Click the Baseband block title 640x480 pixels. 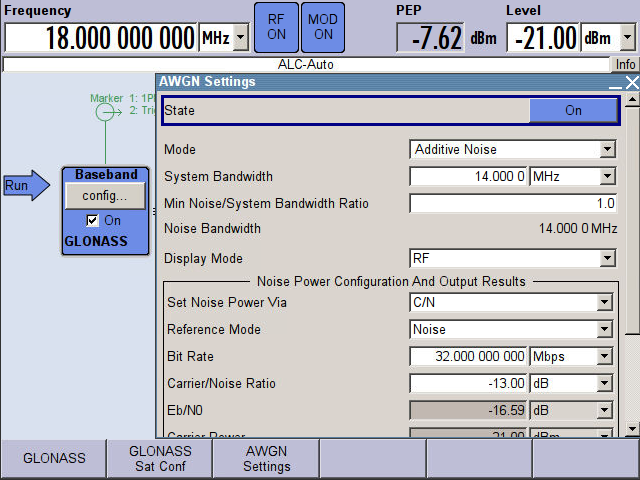(x=106, y=175)
